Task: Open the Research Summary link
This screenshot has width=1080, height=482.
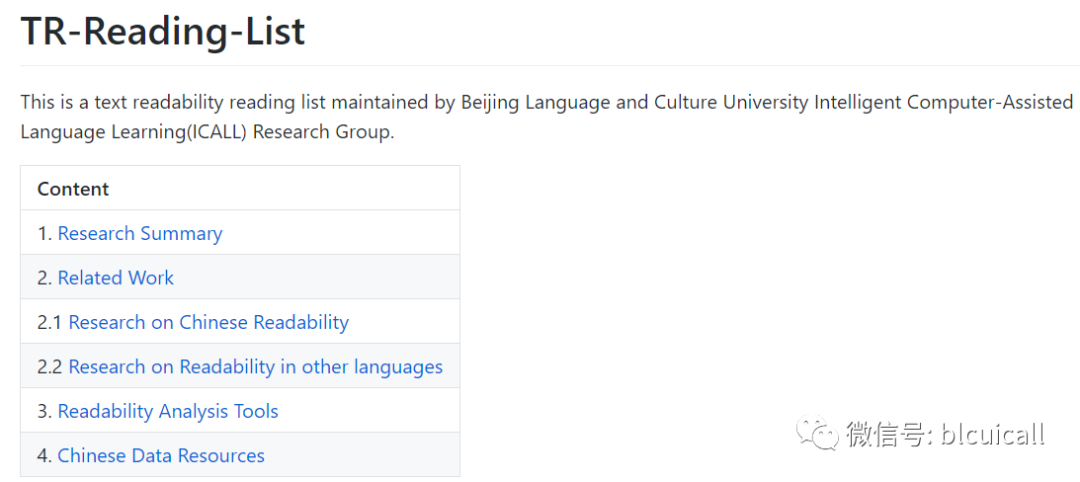Action: pyautogui.click(x=140, y=234)
